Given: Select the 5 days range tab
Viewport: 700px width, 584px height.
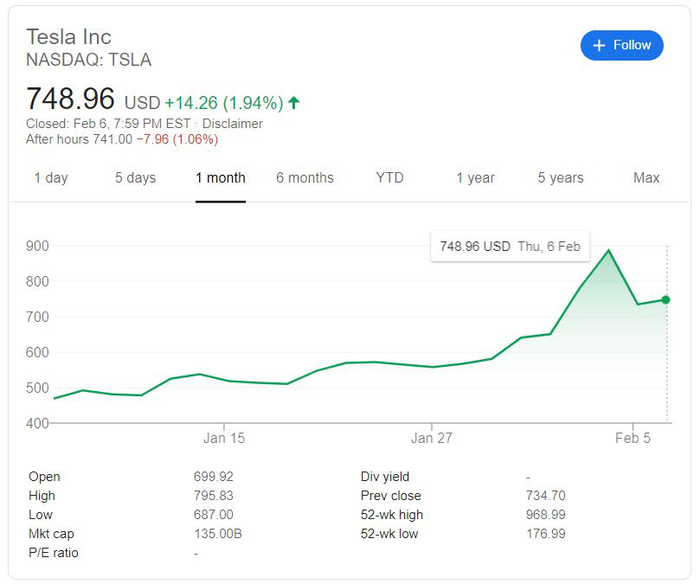Looking at the screenshot, I should 135,178.
